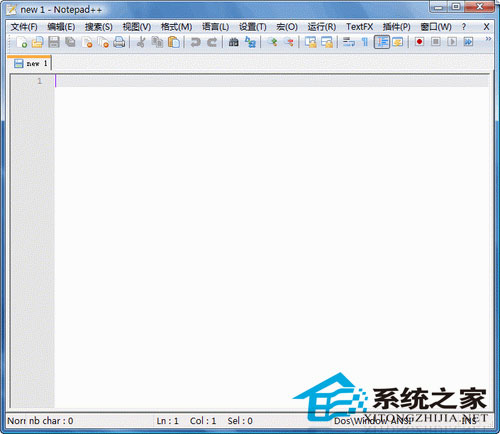Click the Print toolbar icon
The image size is (500, 434).
click(x=119, y=42)
